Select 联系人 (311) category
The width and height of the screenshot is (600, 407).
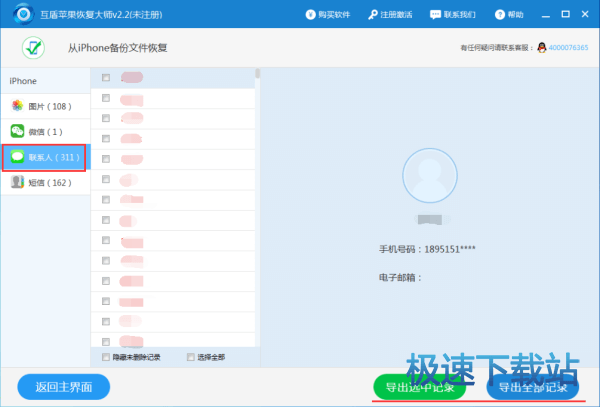[x=46, y=157]
